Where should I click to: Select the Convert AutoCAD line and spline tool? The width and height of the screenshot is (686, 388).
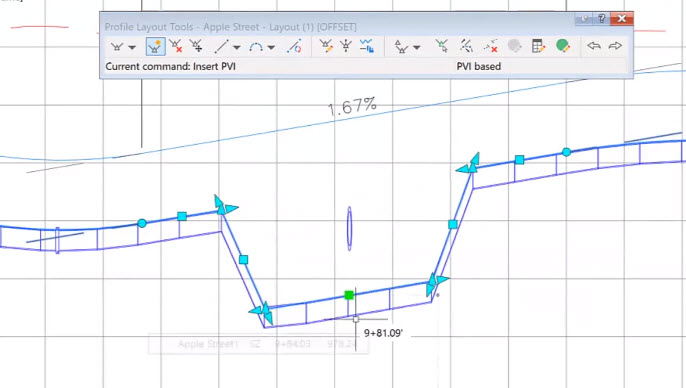(294, 46)
